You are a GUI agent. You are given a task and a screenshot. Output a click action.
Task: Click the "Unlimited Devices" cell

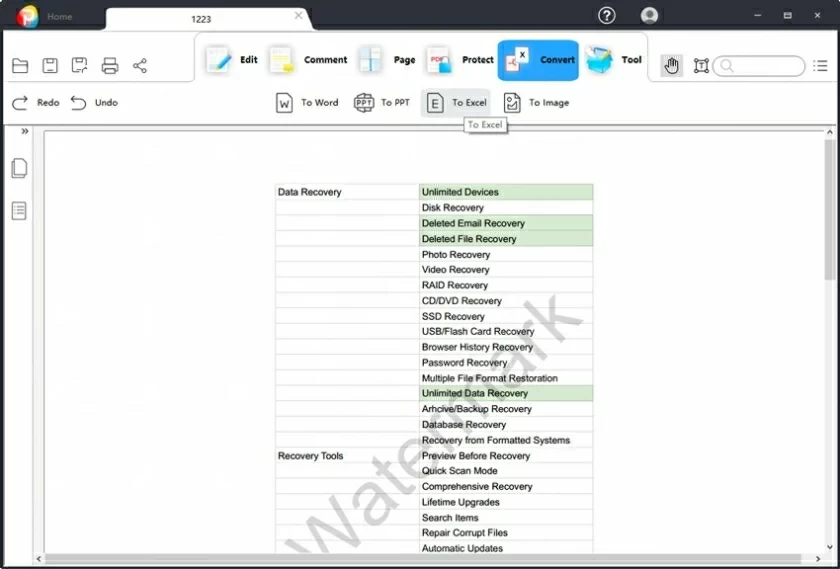(506, 192)
